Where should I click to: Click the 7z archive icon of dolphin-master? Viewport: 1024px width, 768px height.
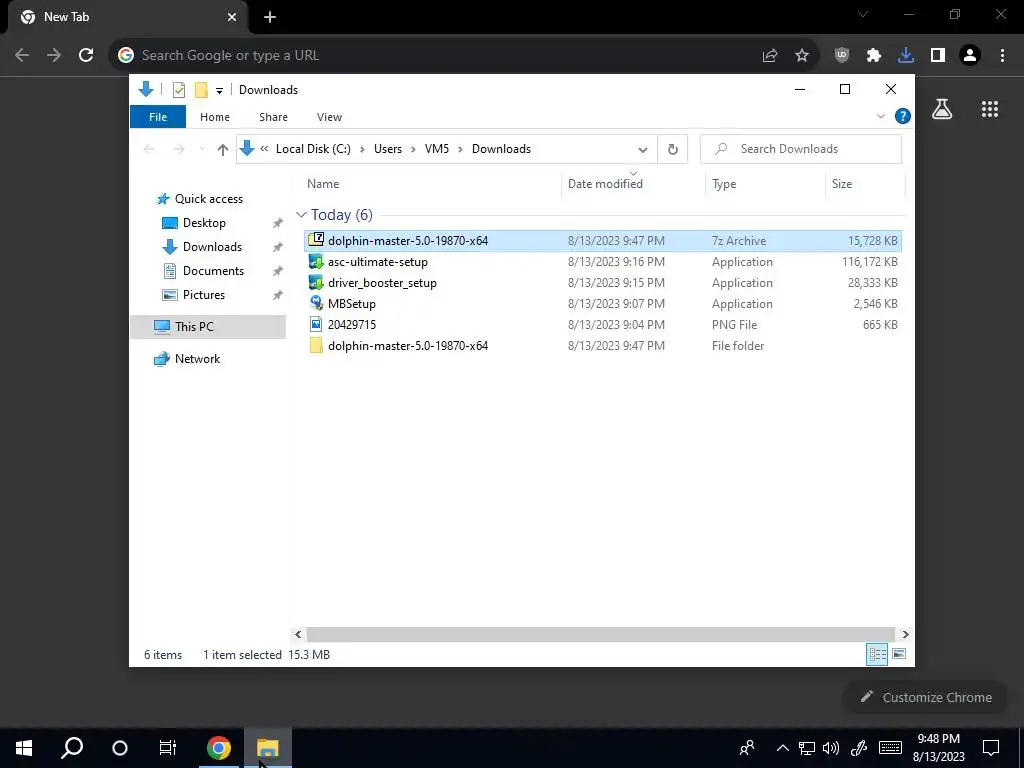tap(316, 240)
